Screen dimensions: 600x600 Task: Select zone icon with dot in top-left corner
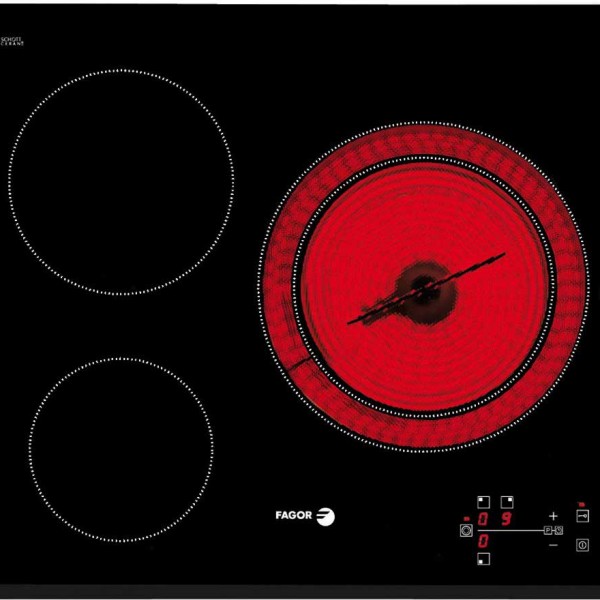(483, 502)
